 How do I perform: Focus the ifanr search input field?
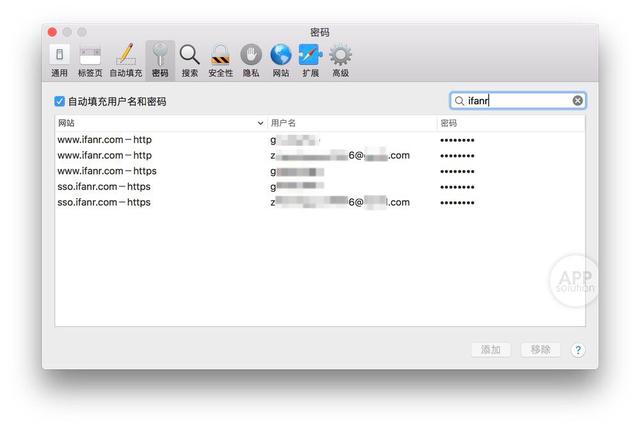pos(518,101)
